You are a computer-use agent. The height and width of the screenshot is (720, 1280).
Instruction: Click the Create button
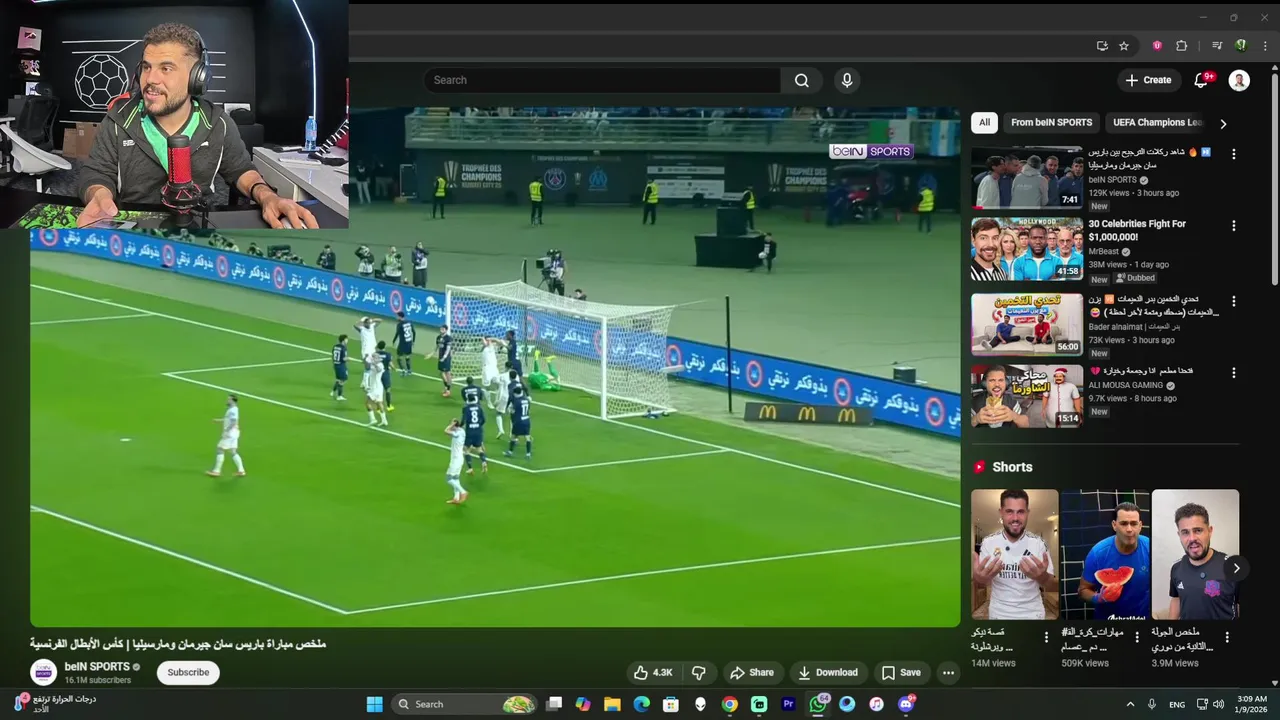click(x=1147, y=80)
